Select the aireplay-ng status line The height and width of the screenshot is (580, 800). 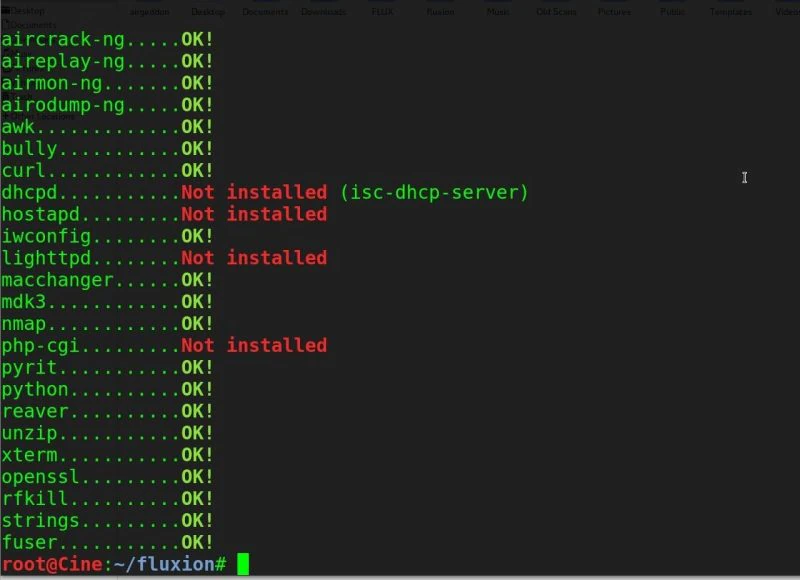[107, 62]
